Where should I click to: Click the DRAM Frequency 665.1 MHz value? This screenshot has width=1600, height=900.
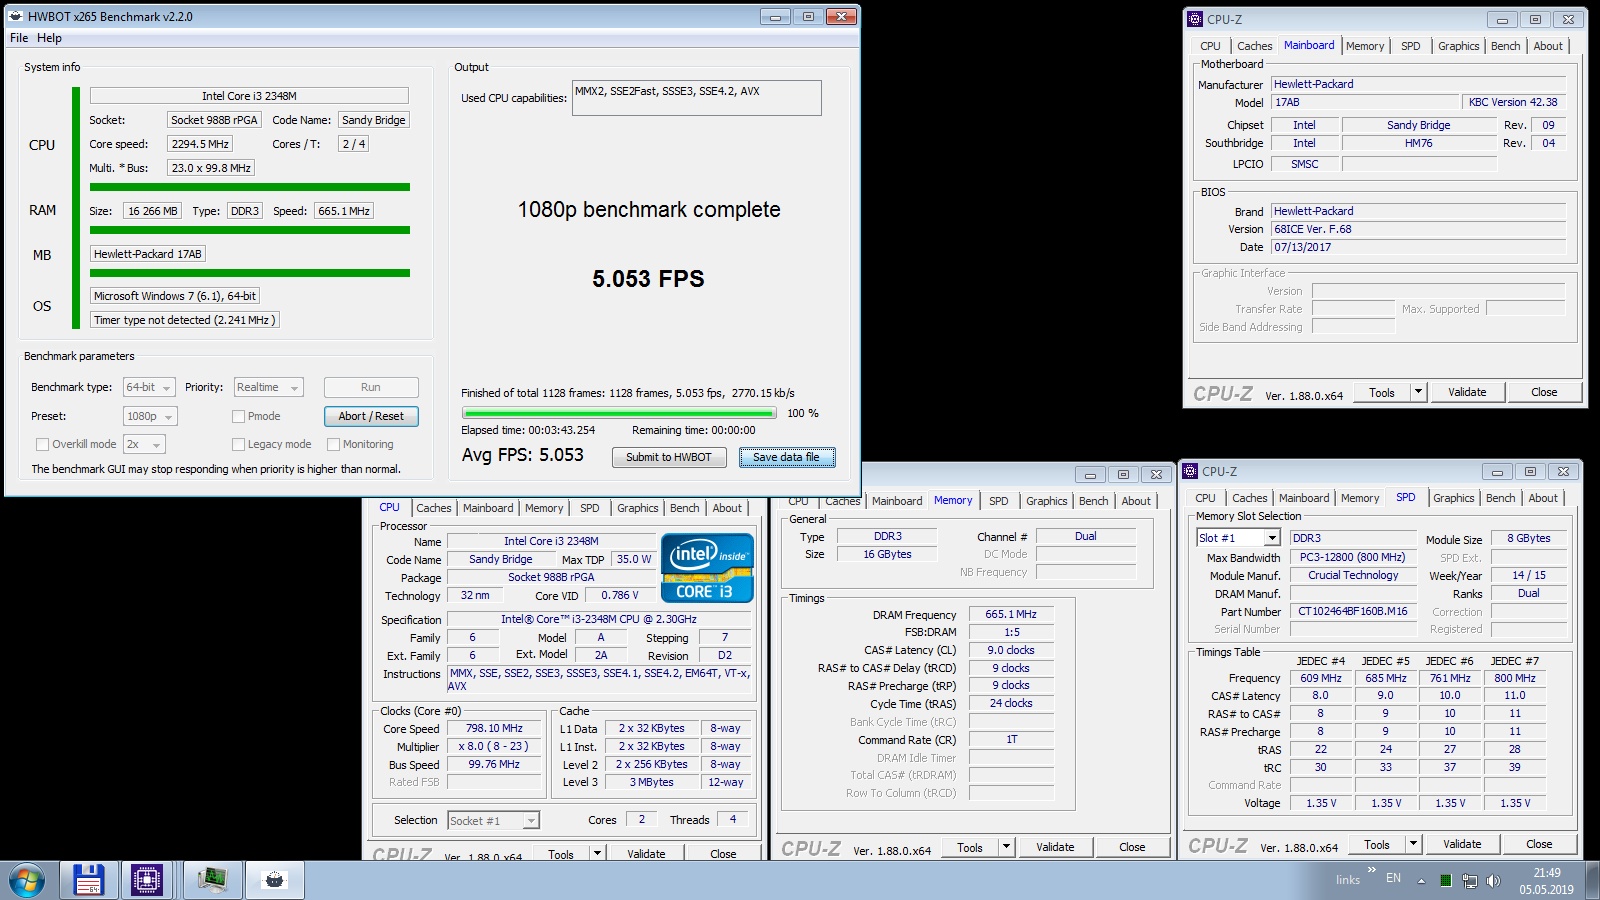click(1011, 614)
